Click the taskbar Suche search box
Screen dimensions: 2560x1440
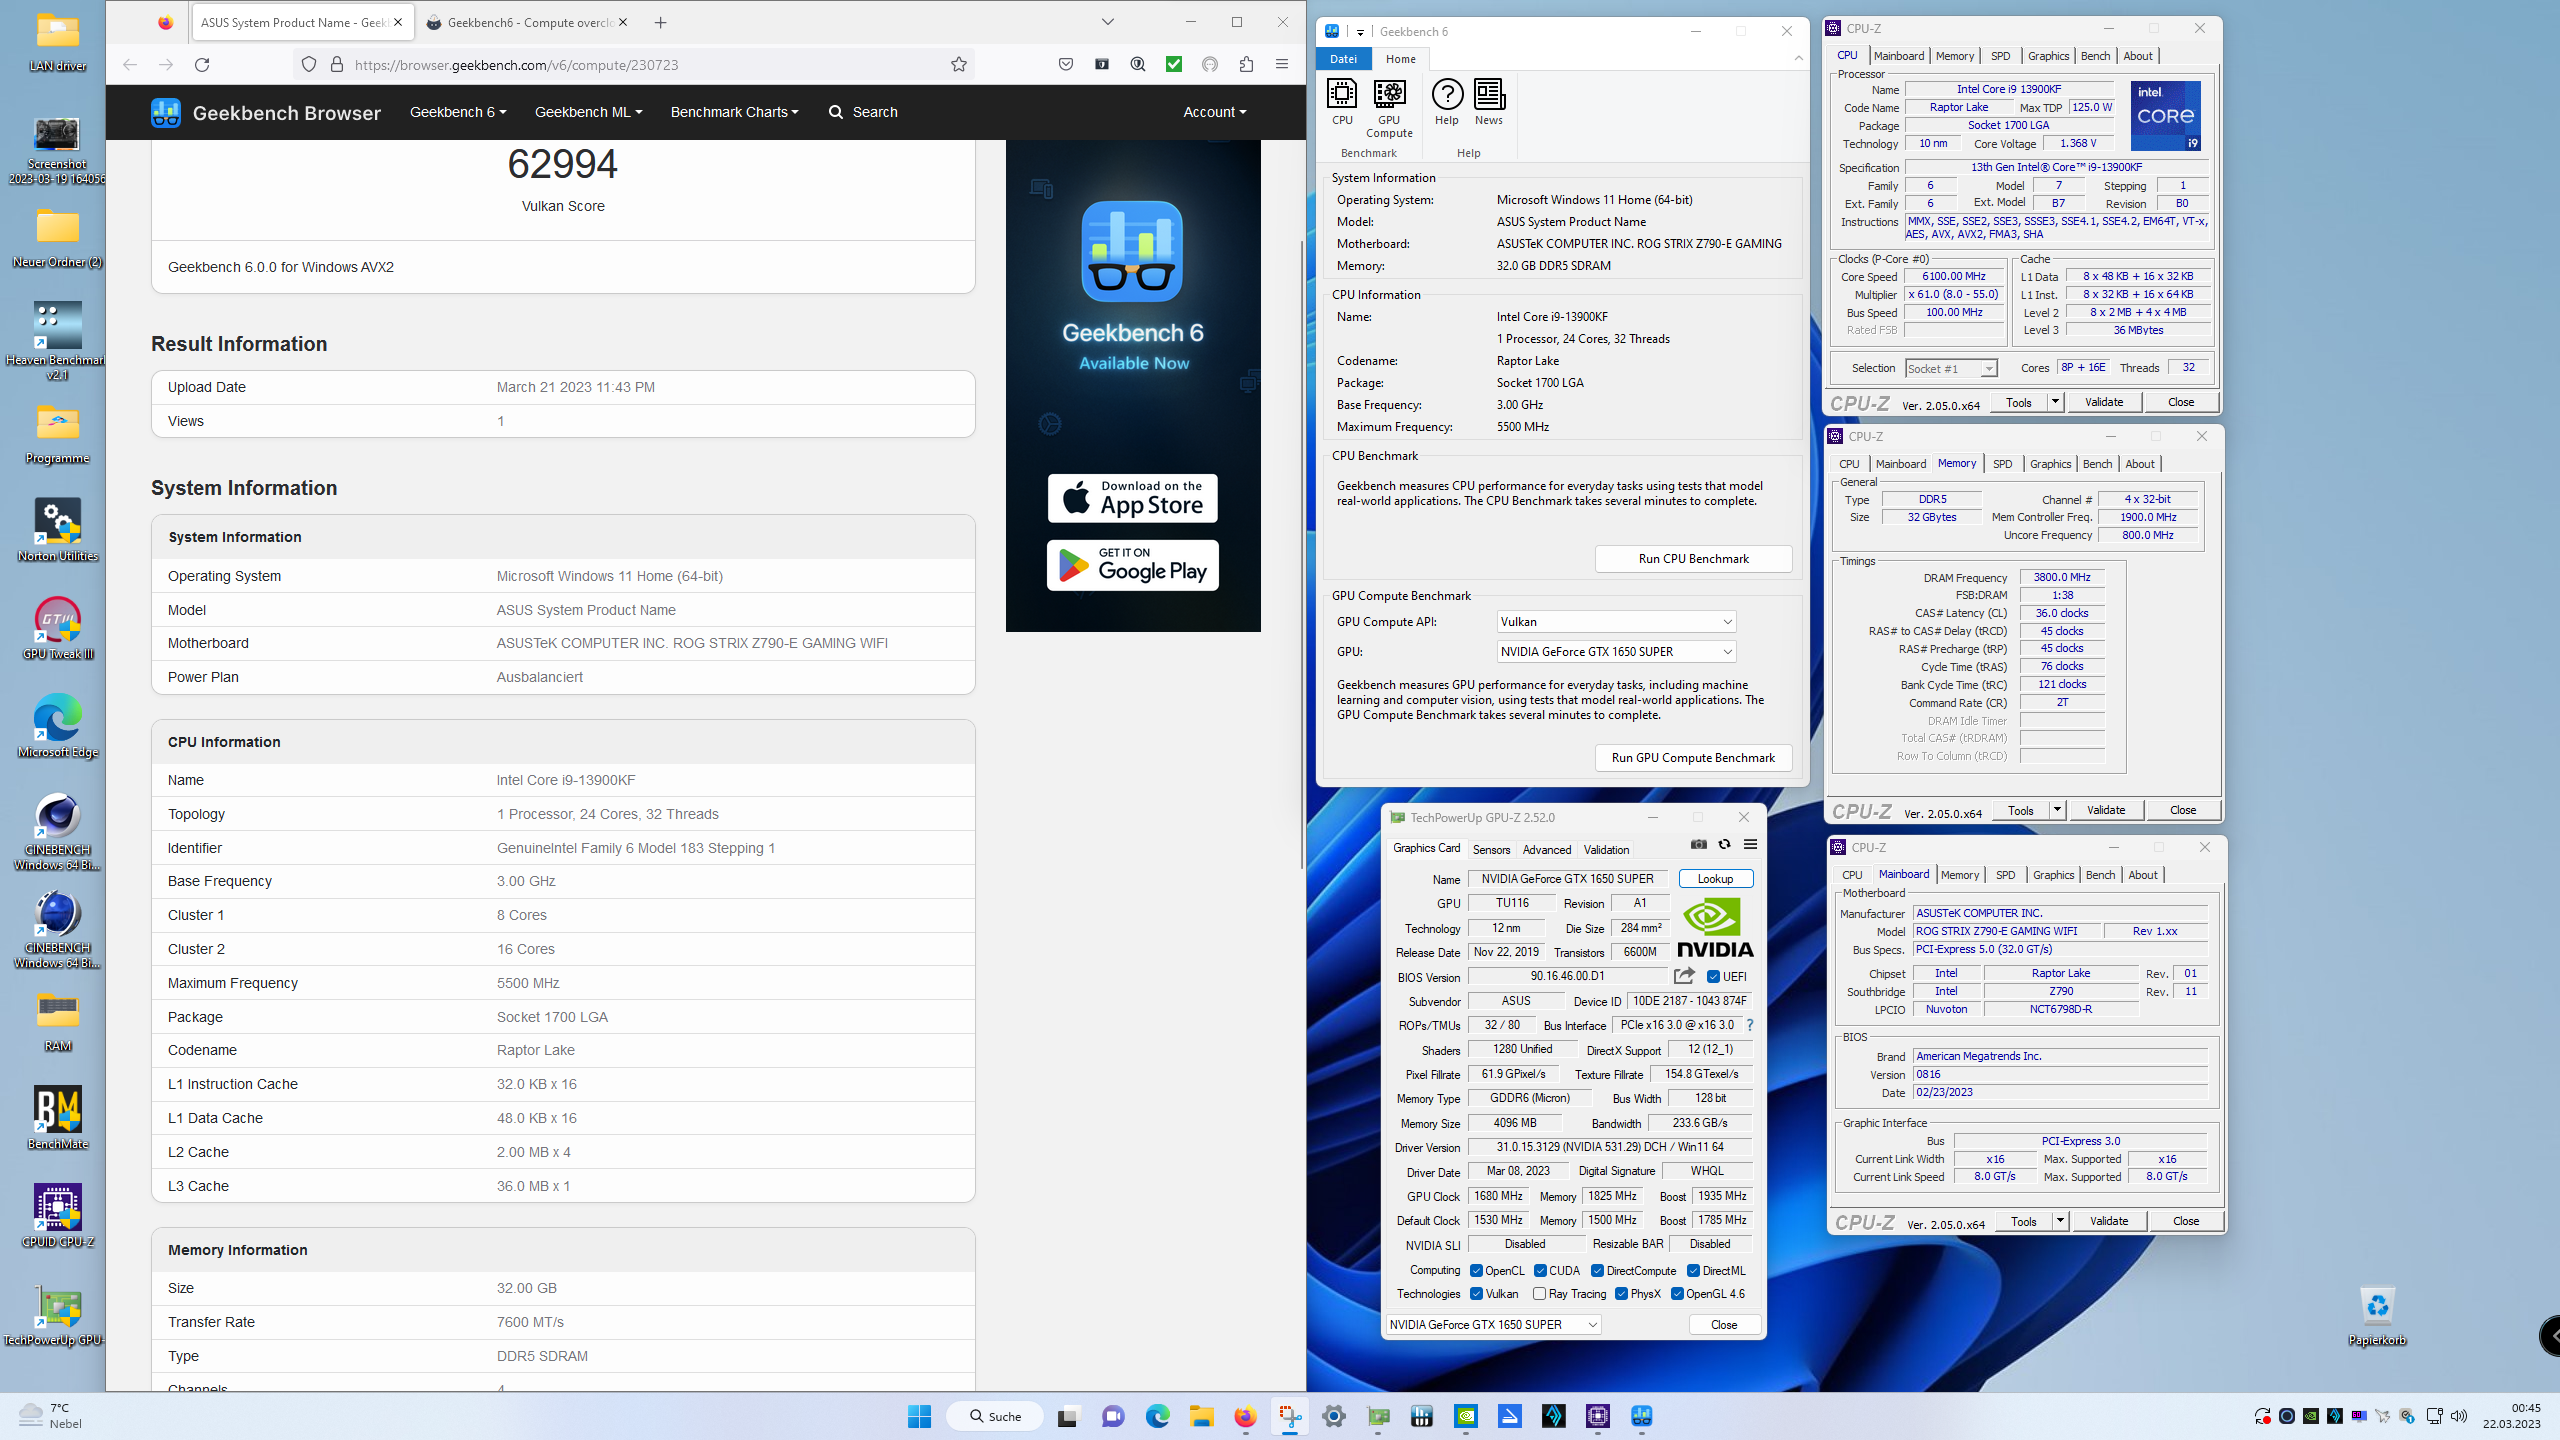tap(994, 1416)
